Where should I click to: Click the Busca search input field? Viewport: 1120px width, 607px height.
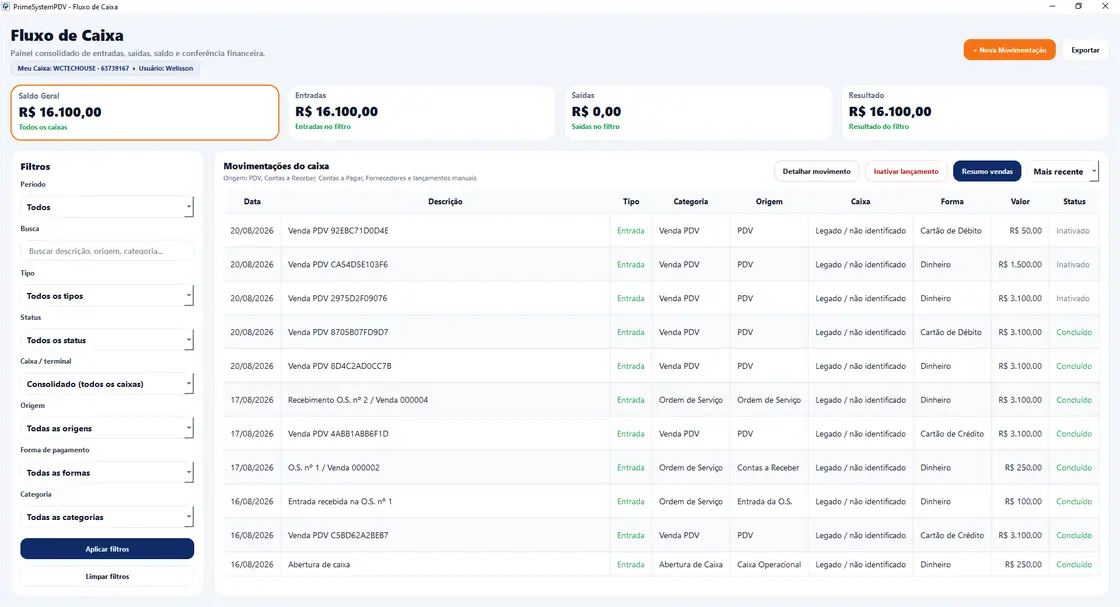[x=107, y=251]
